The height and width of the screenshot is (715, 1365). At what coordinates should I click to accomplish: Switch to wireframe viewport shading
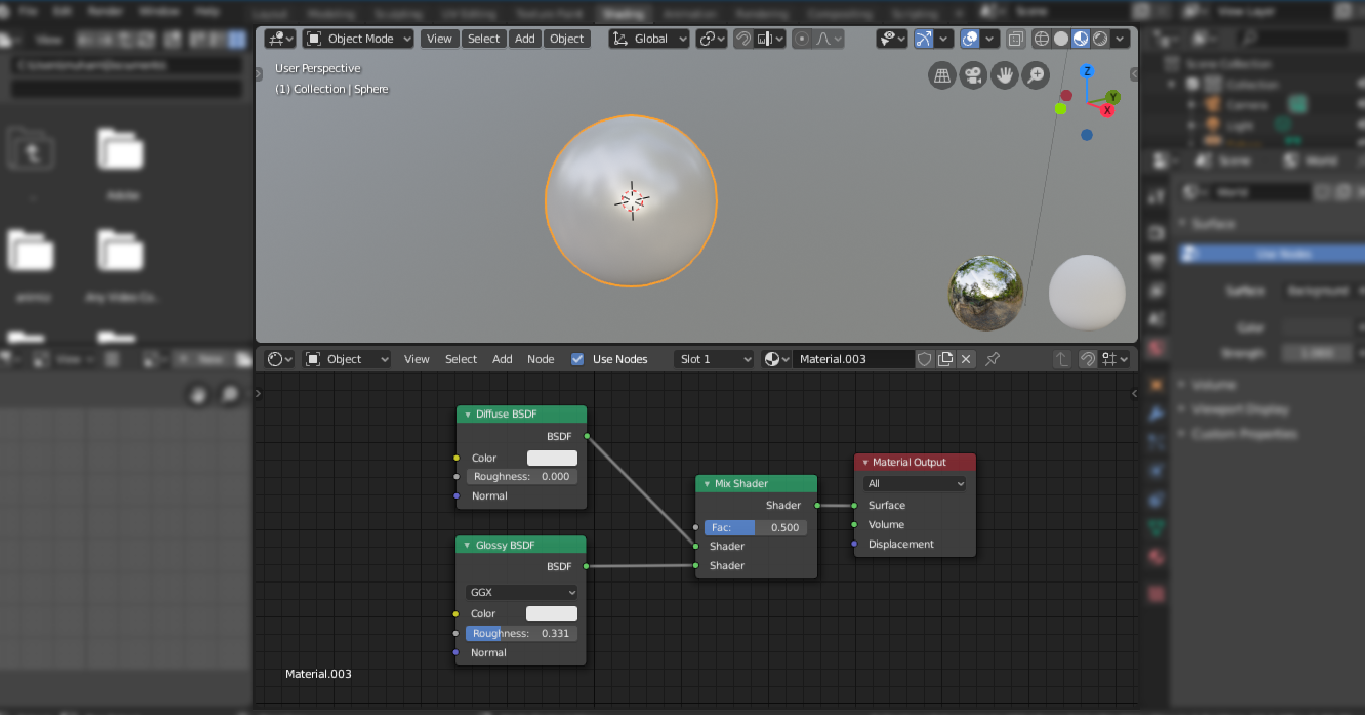(x=1041, y=39)
